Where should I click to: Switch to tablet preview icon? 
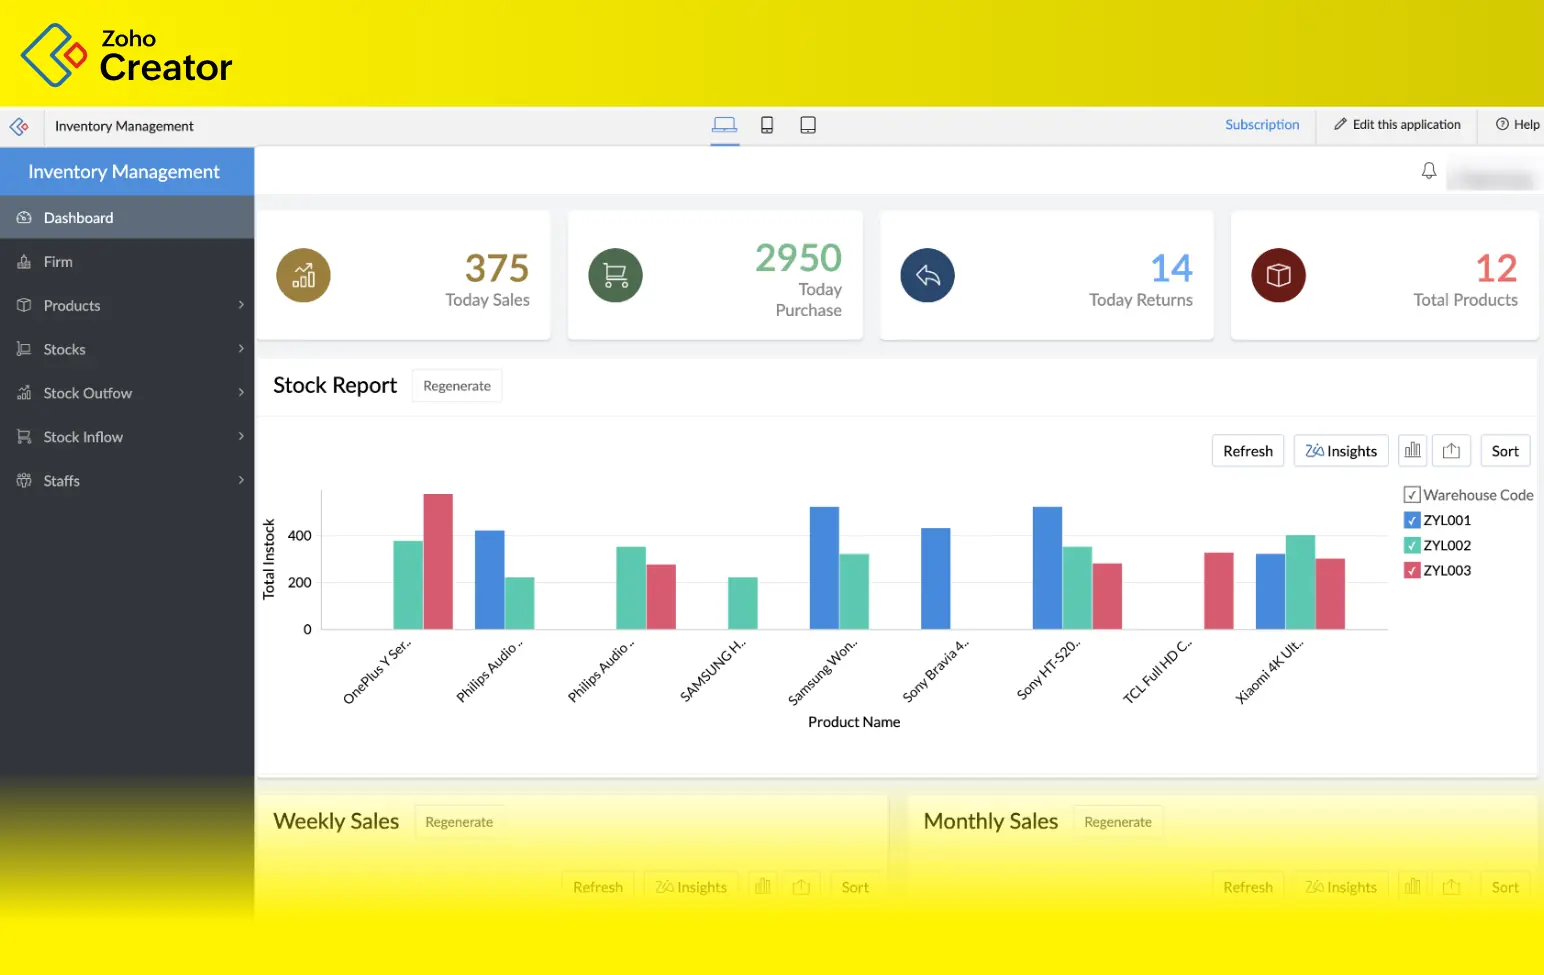(808, 125)
